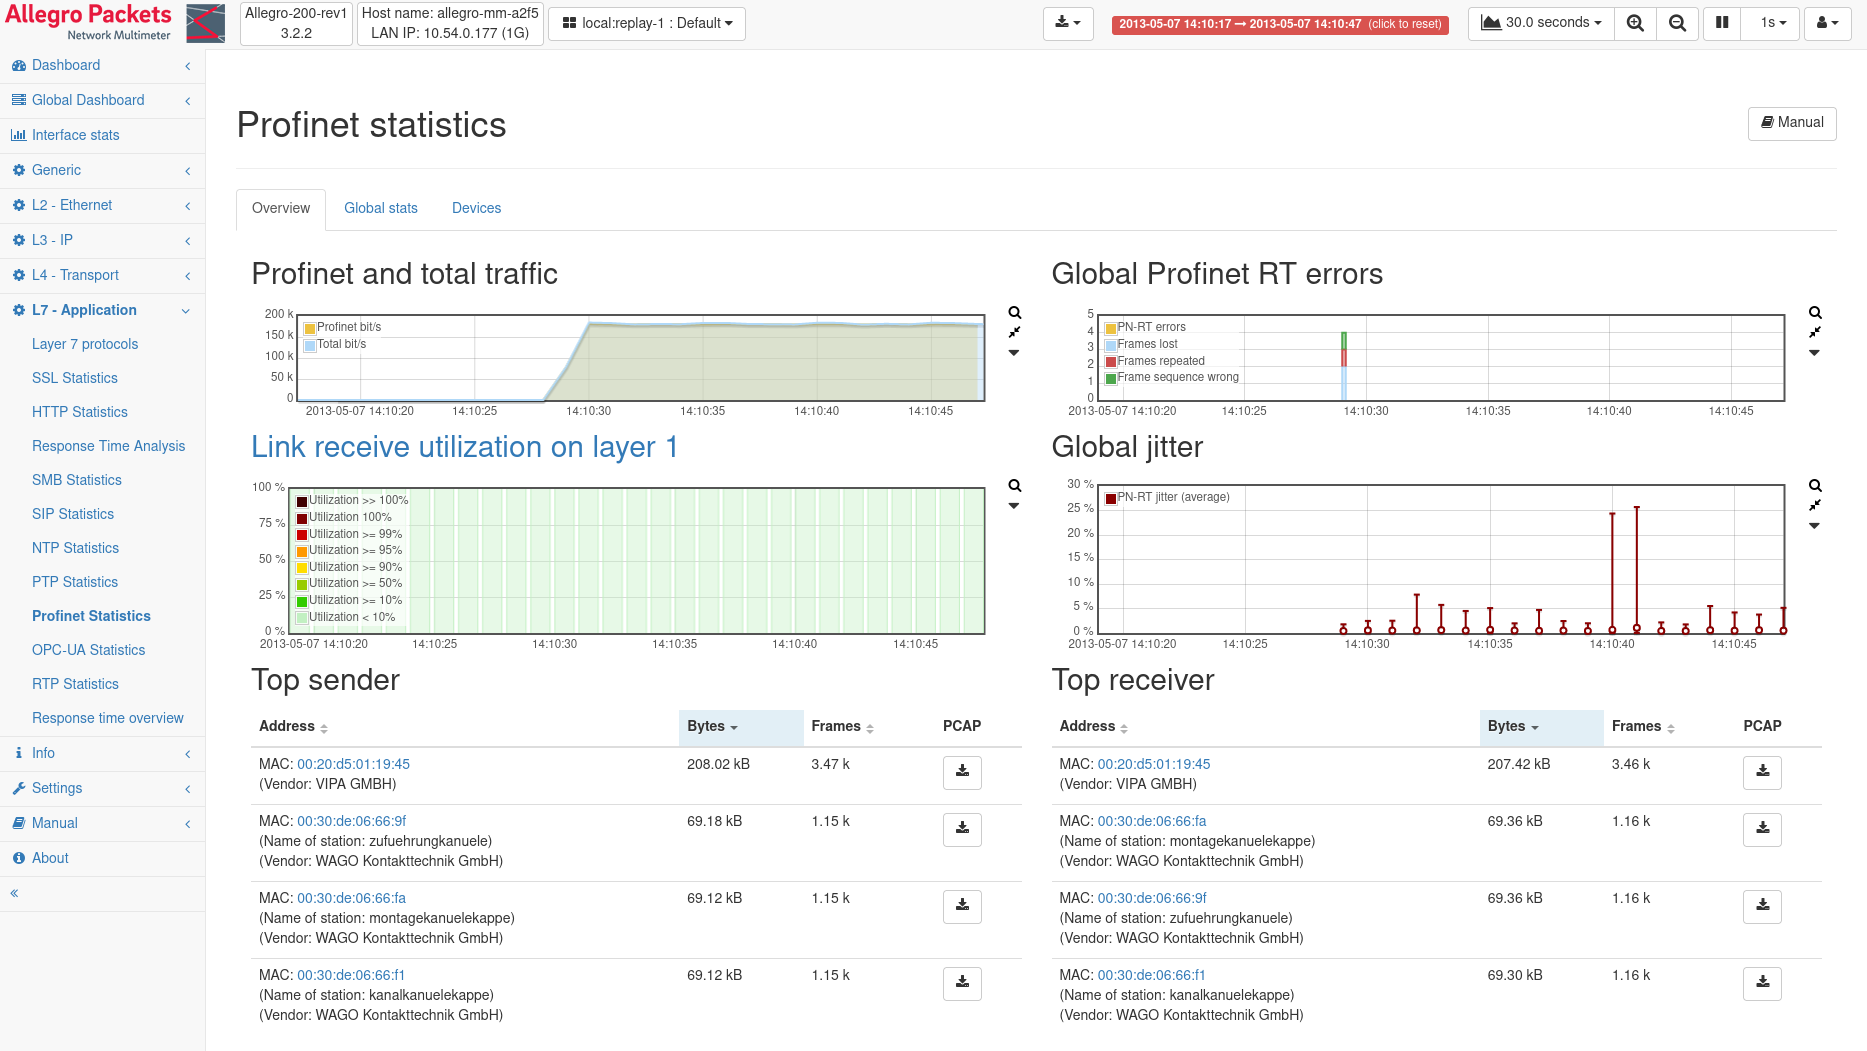Screen dimensions: 1867x1051
Task: Download PCAP for top receiver 00:30:de:06:66:f1
Action: (1762, 983)
